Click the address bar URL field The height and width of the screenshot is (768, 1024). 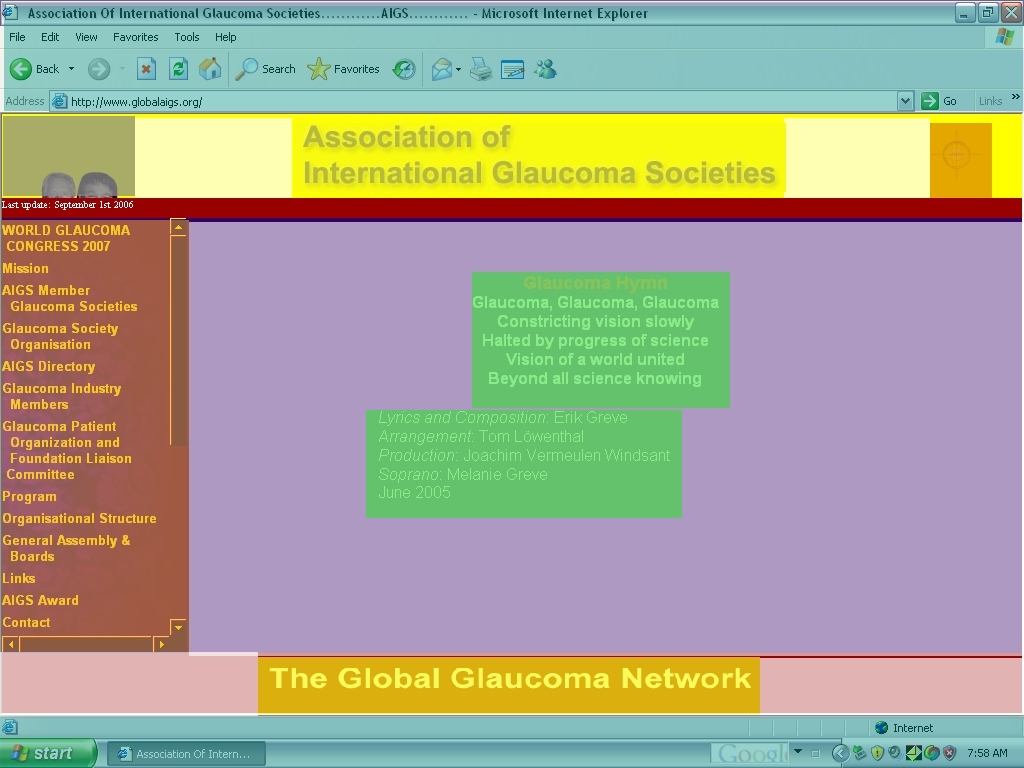[480, 101]
